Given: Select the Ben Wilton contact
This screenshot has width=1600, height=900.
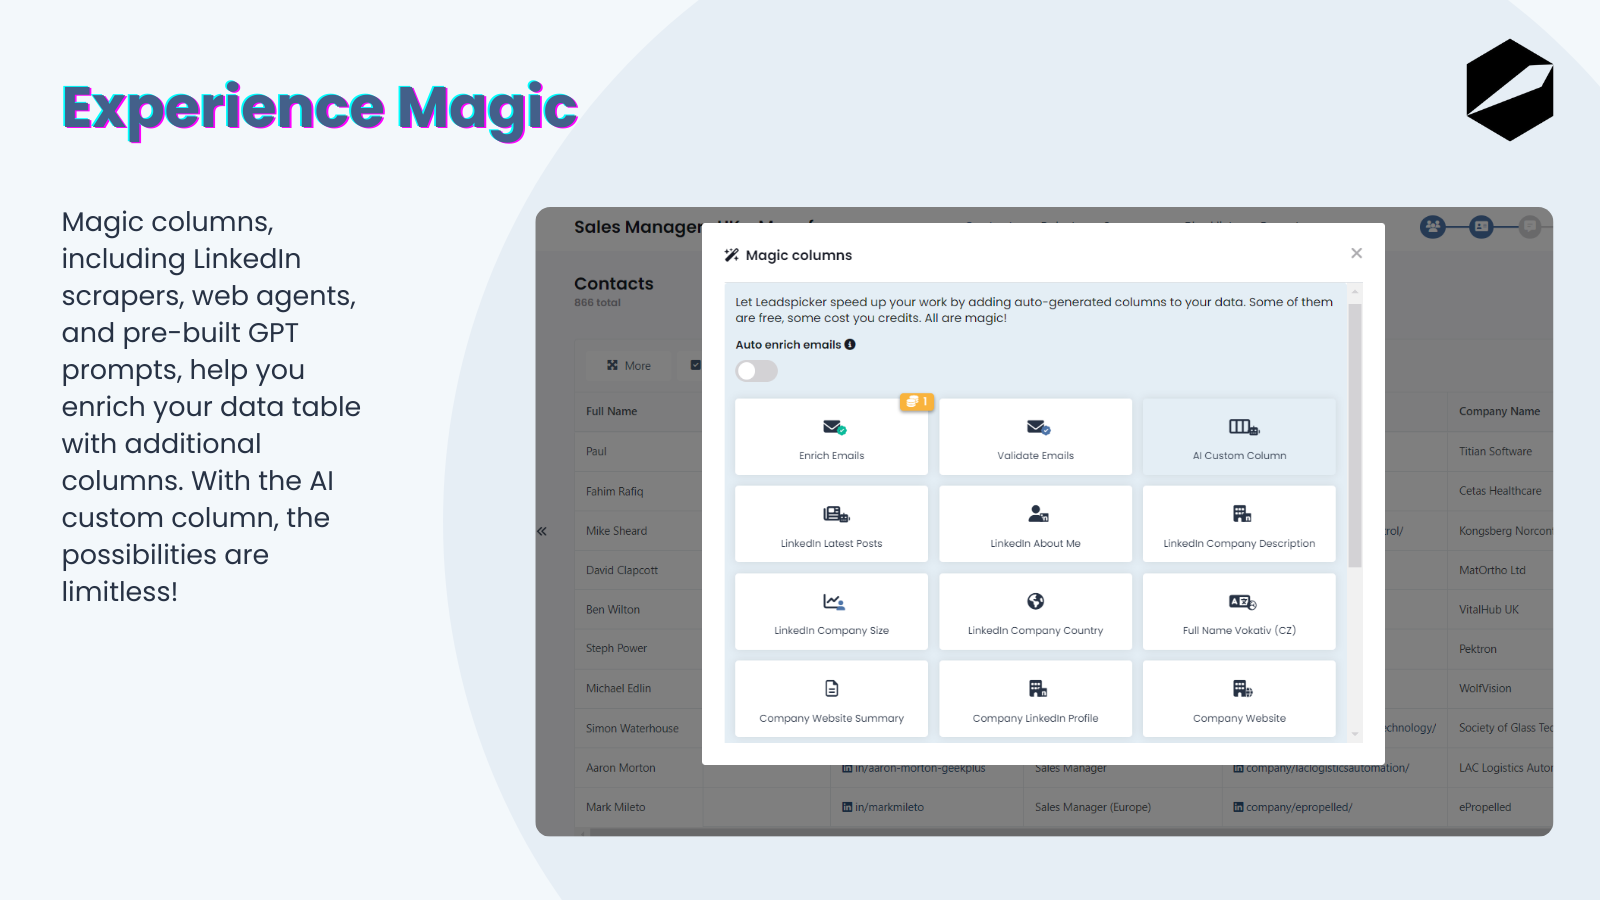Looking at the screenshot, I should pyautogui.click(x=613, y=609).
